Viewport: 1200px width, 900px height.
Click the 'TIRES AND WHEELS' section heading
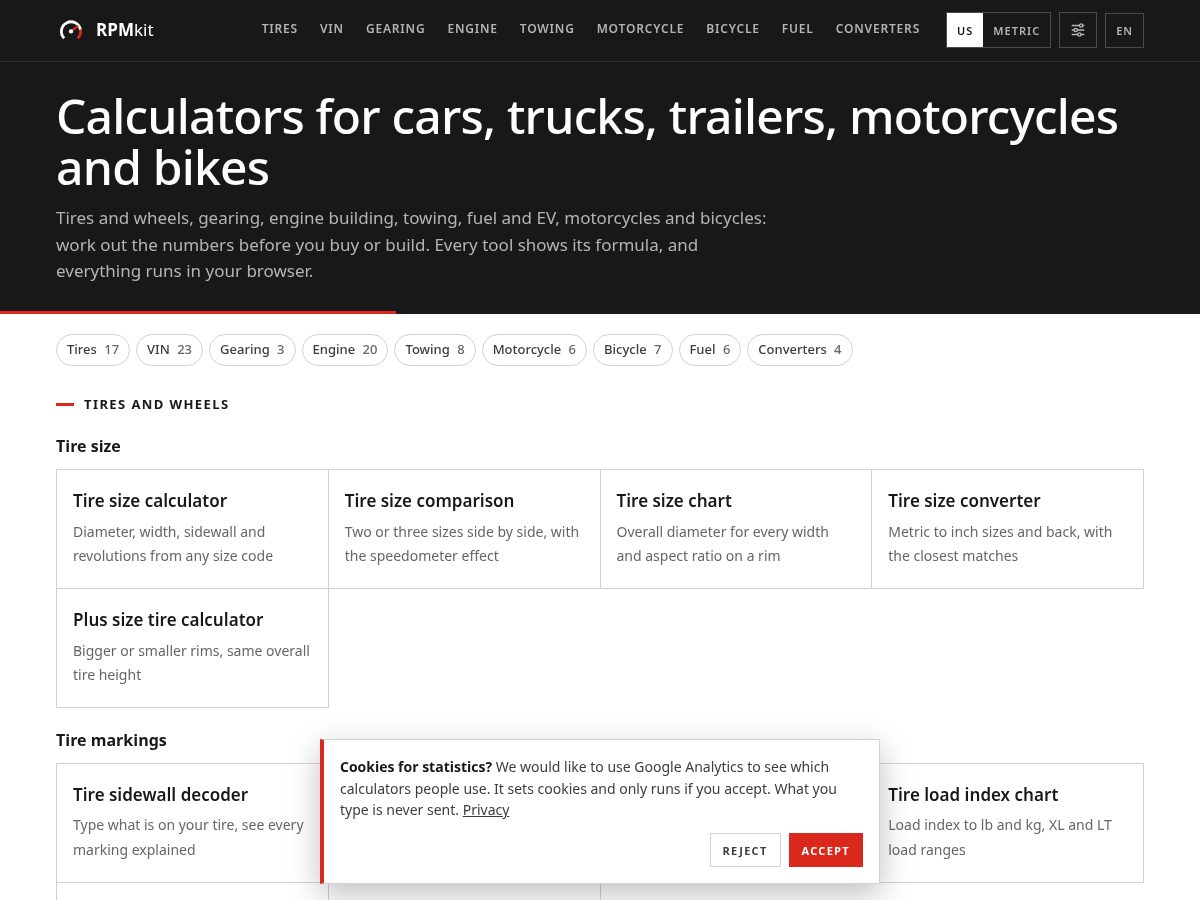157,405
